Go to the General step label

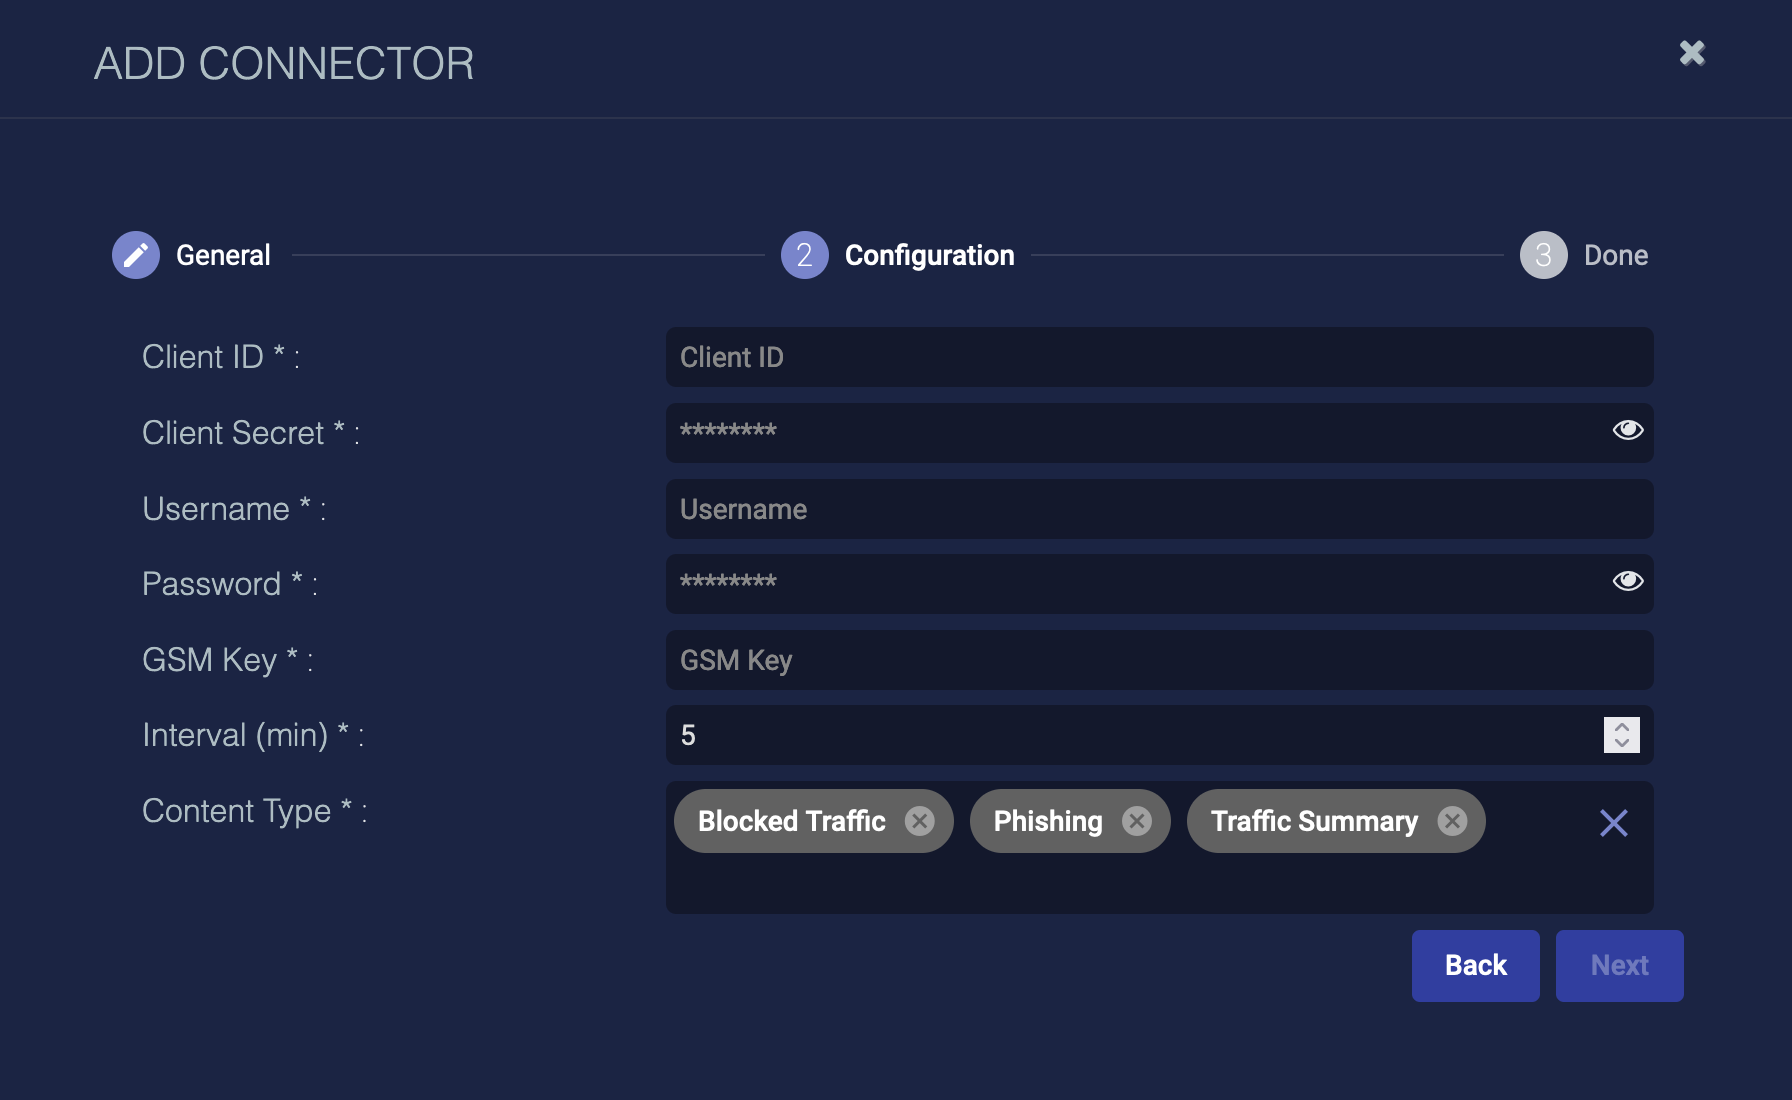(x=223, y=255)
